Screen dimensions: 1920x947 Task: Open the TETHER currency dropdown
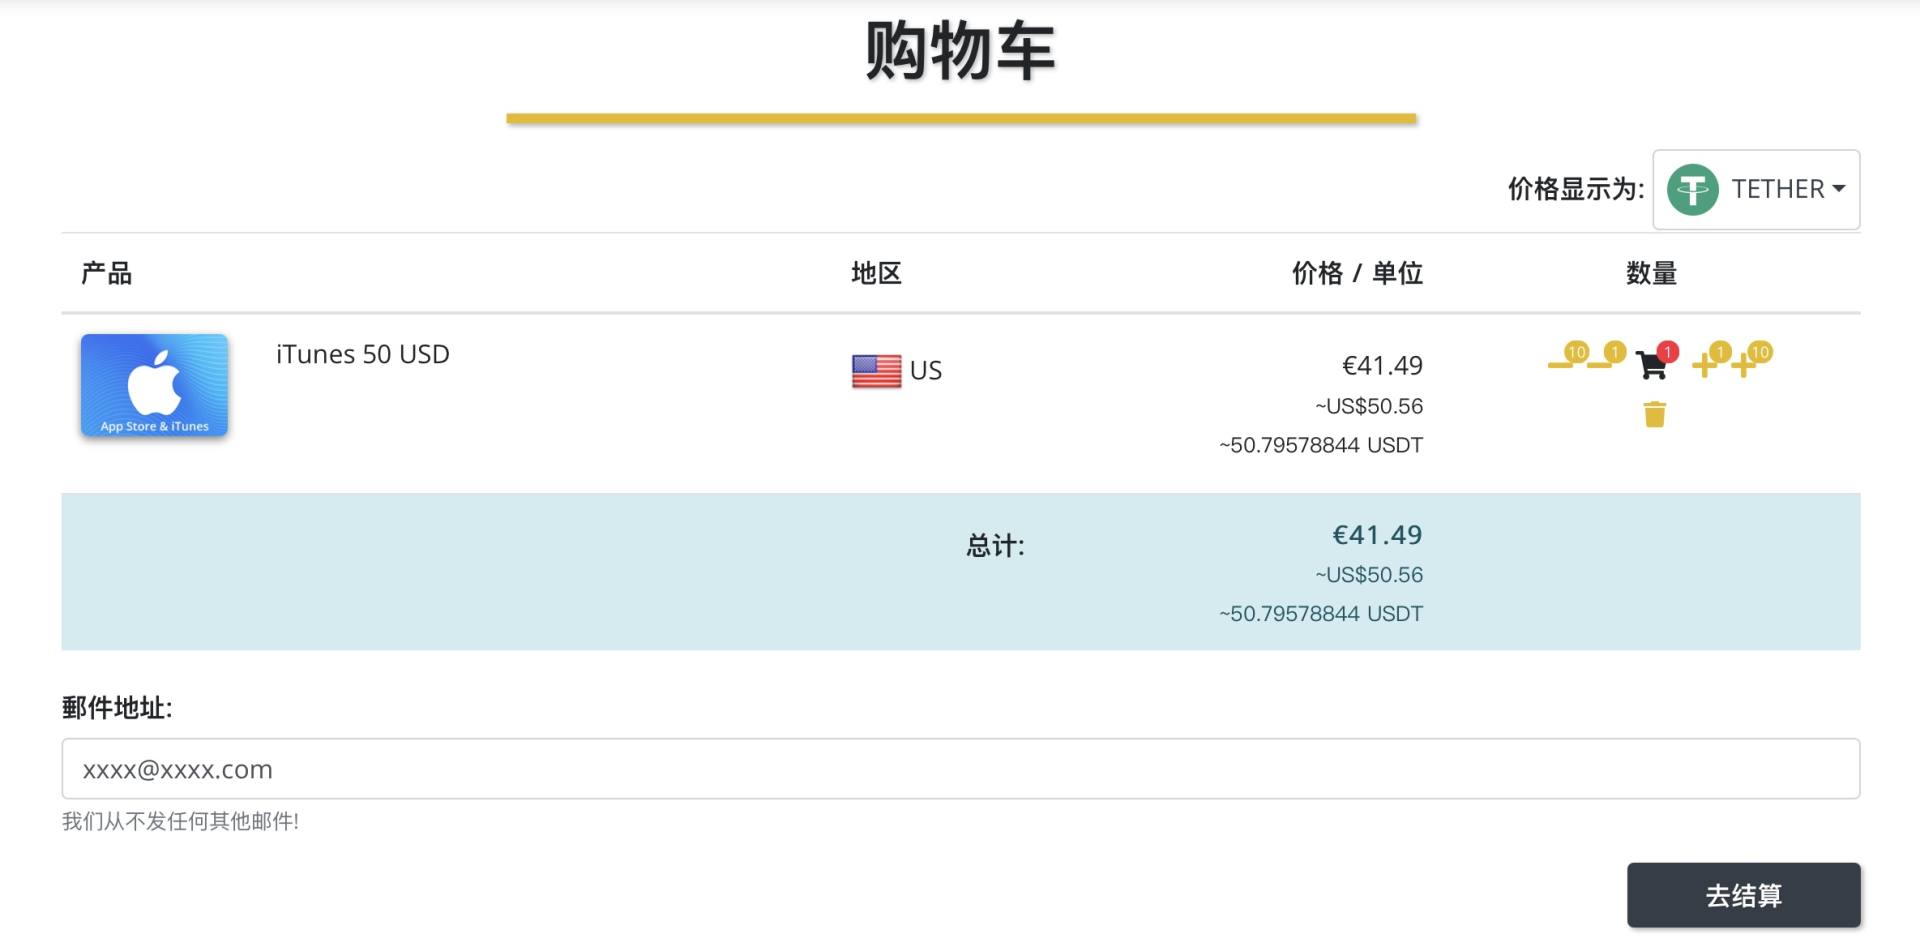pos(1756,189)
